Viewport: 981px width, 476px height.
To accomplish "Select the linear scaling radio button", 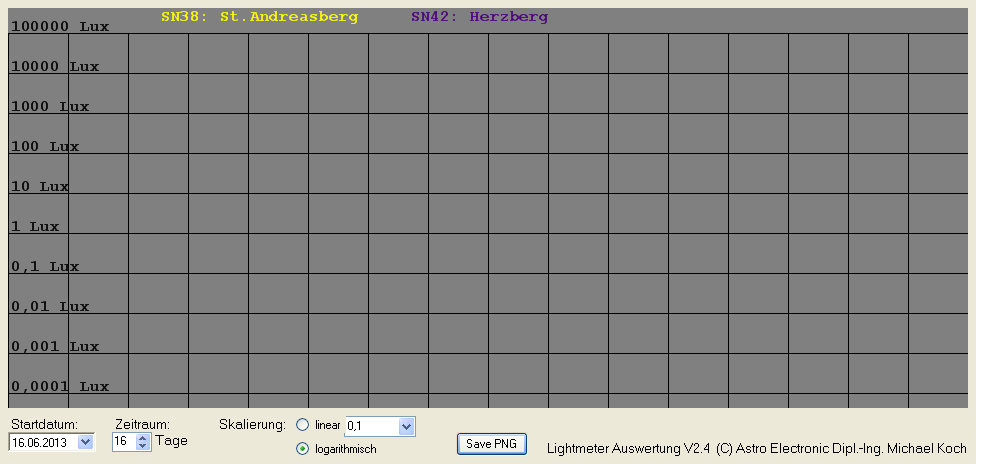I will (303, 425).
